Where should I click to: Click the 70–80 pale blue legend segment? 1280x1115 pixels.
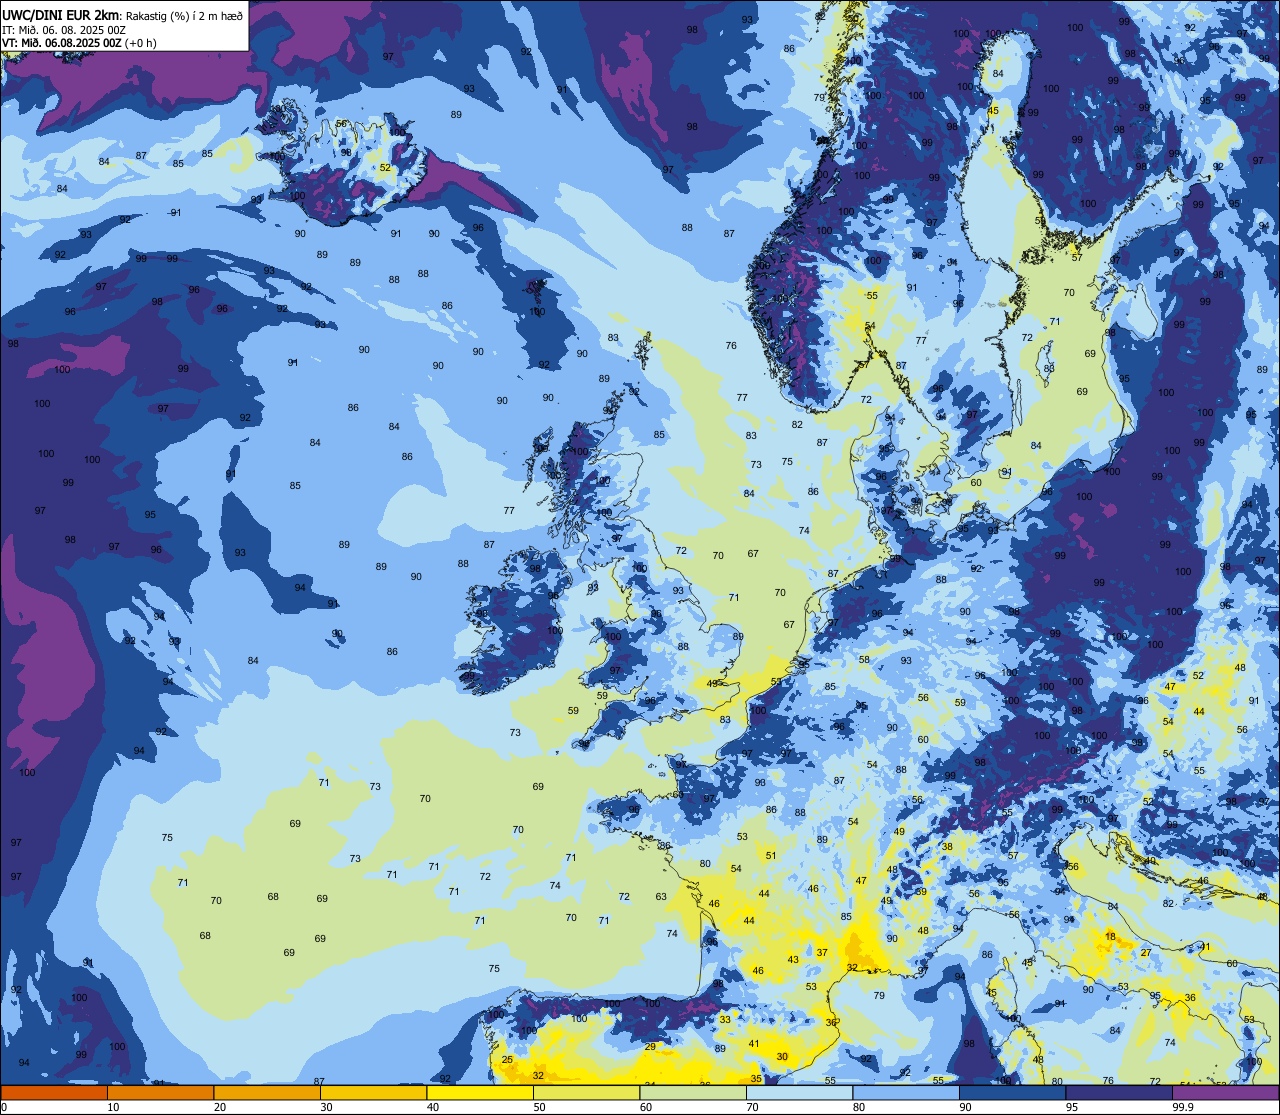point(799,1092)
